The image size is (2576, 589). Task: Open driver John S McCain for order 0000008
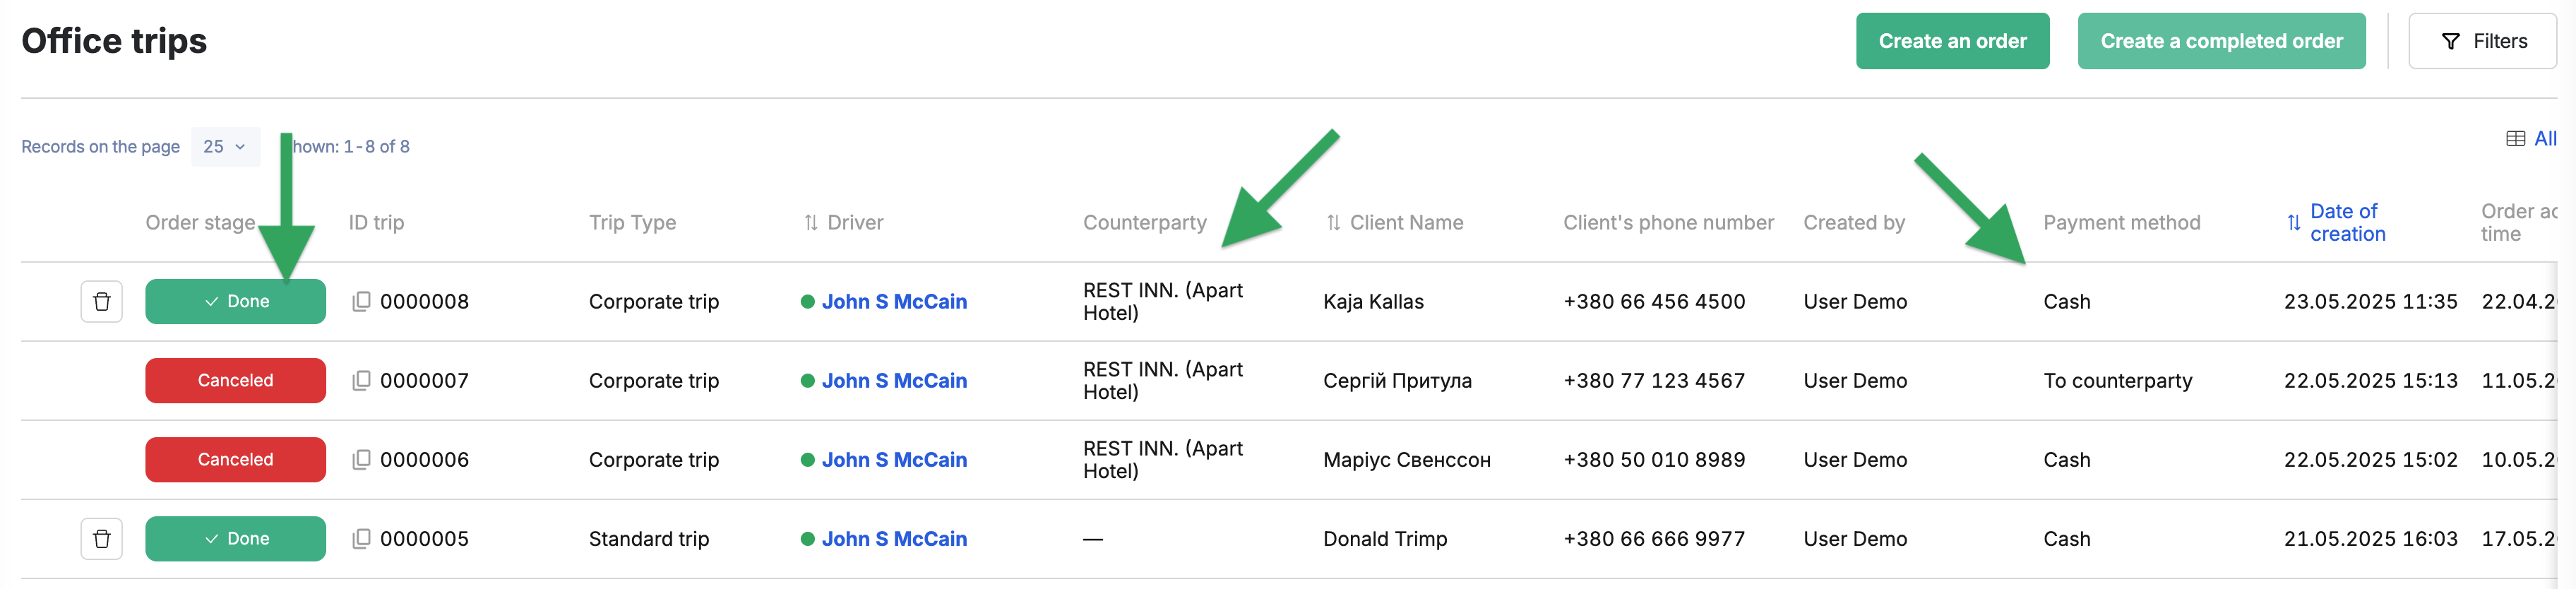[x=894, y=301]
